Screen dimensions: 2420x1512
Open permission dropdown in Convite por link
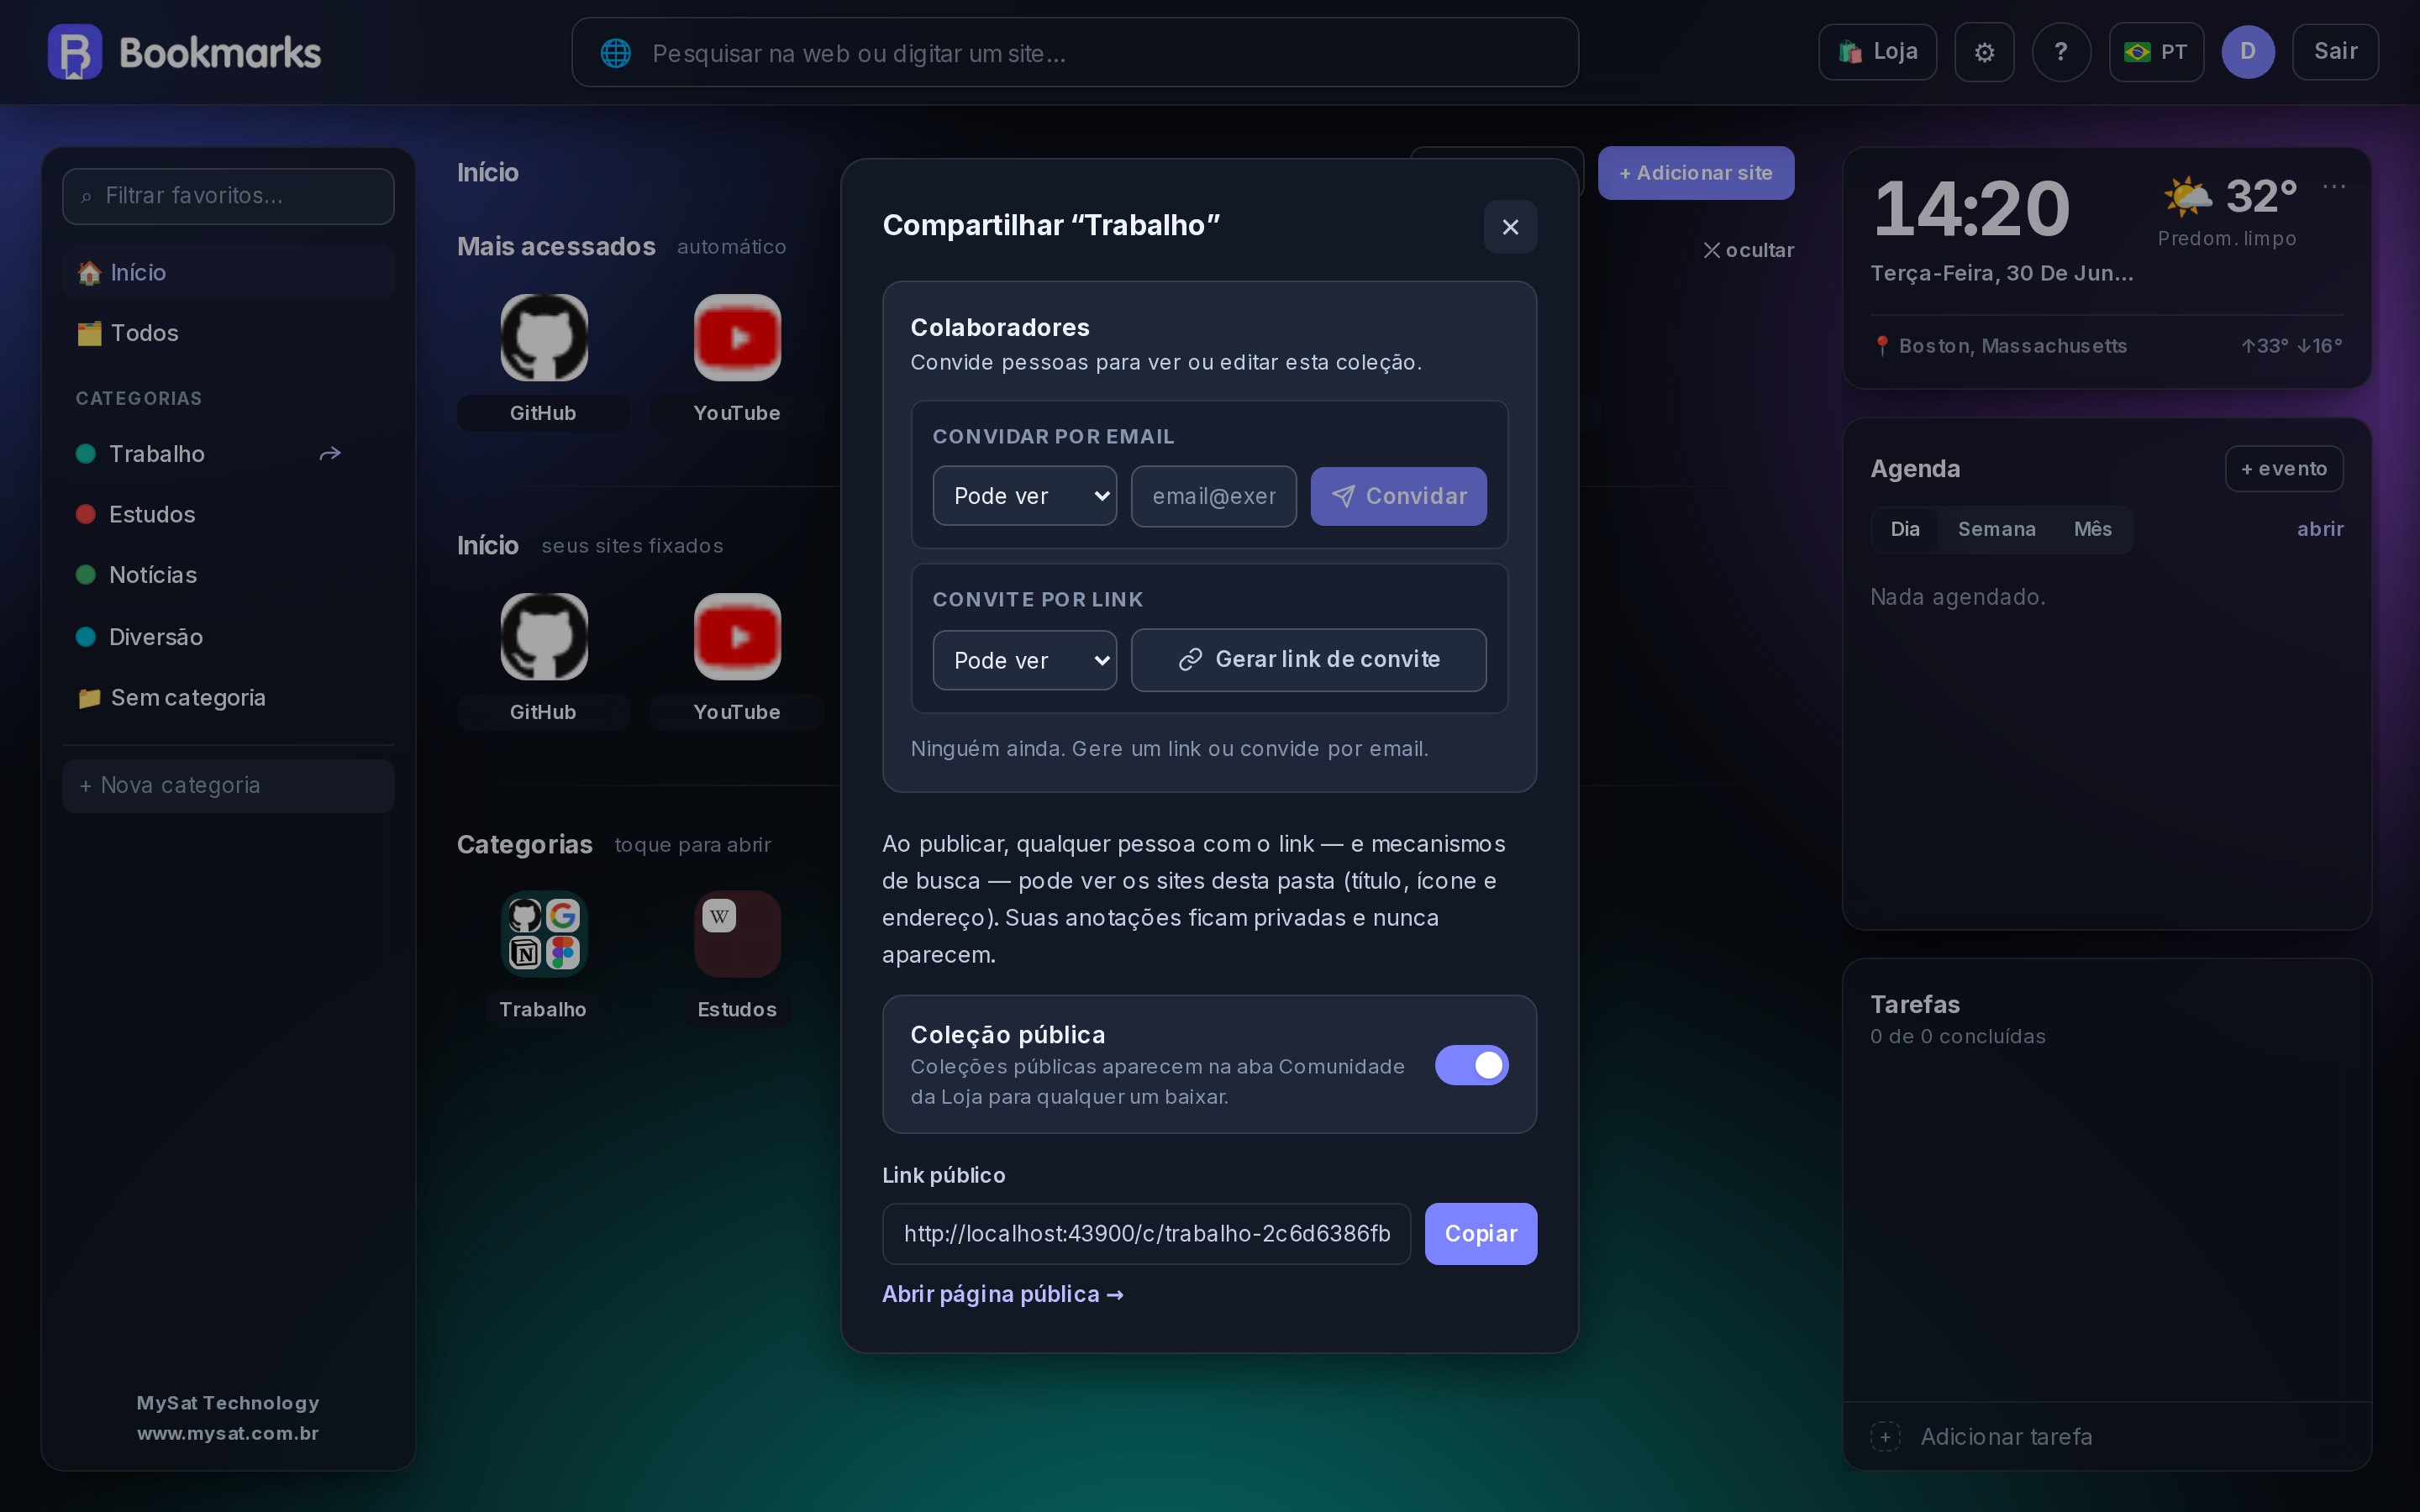click(1024, 660)
